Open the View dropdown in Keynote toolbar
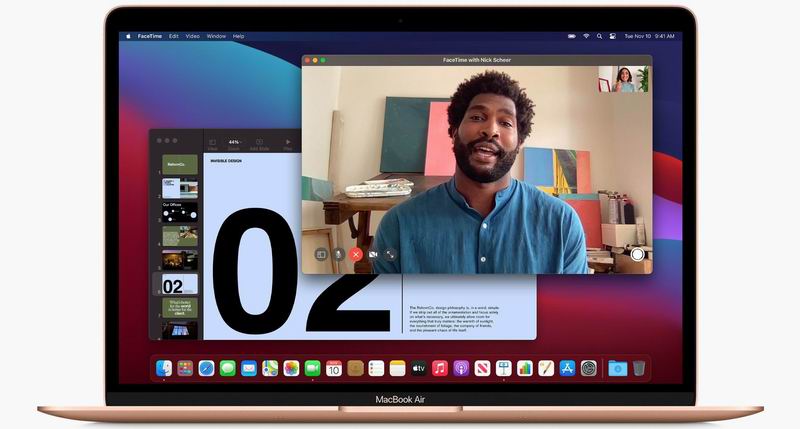The height and width of the screenshot is (429, 800). click(x=212, y=143)
